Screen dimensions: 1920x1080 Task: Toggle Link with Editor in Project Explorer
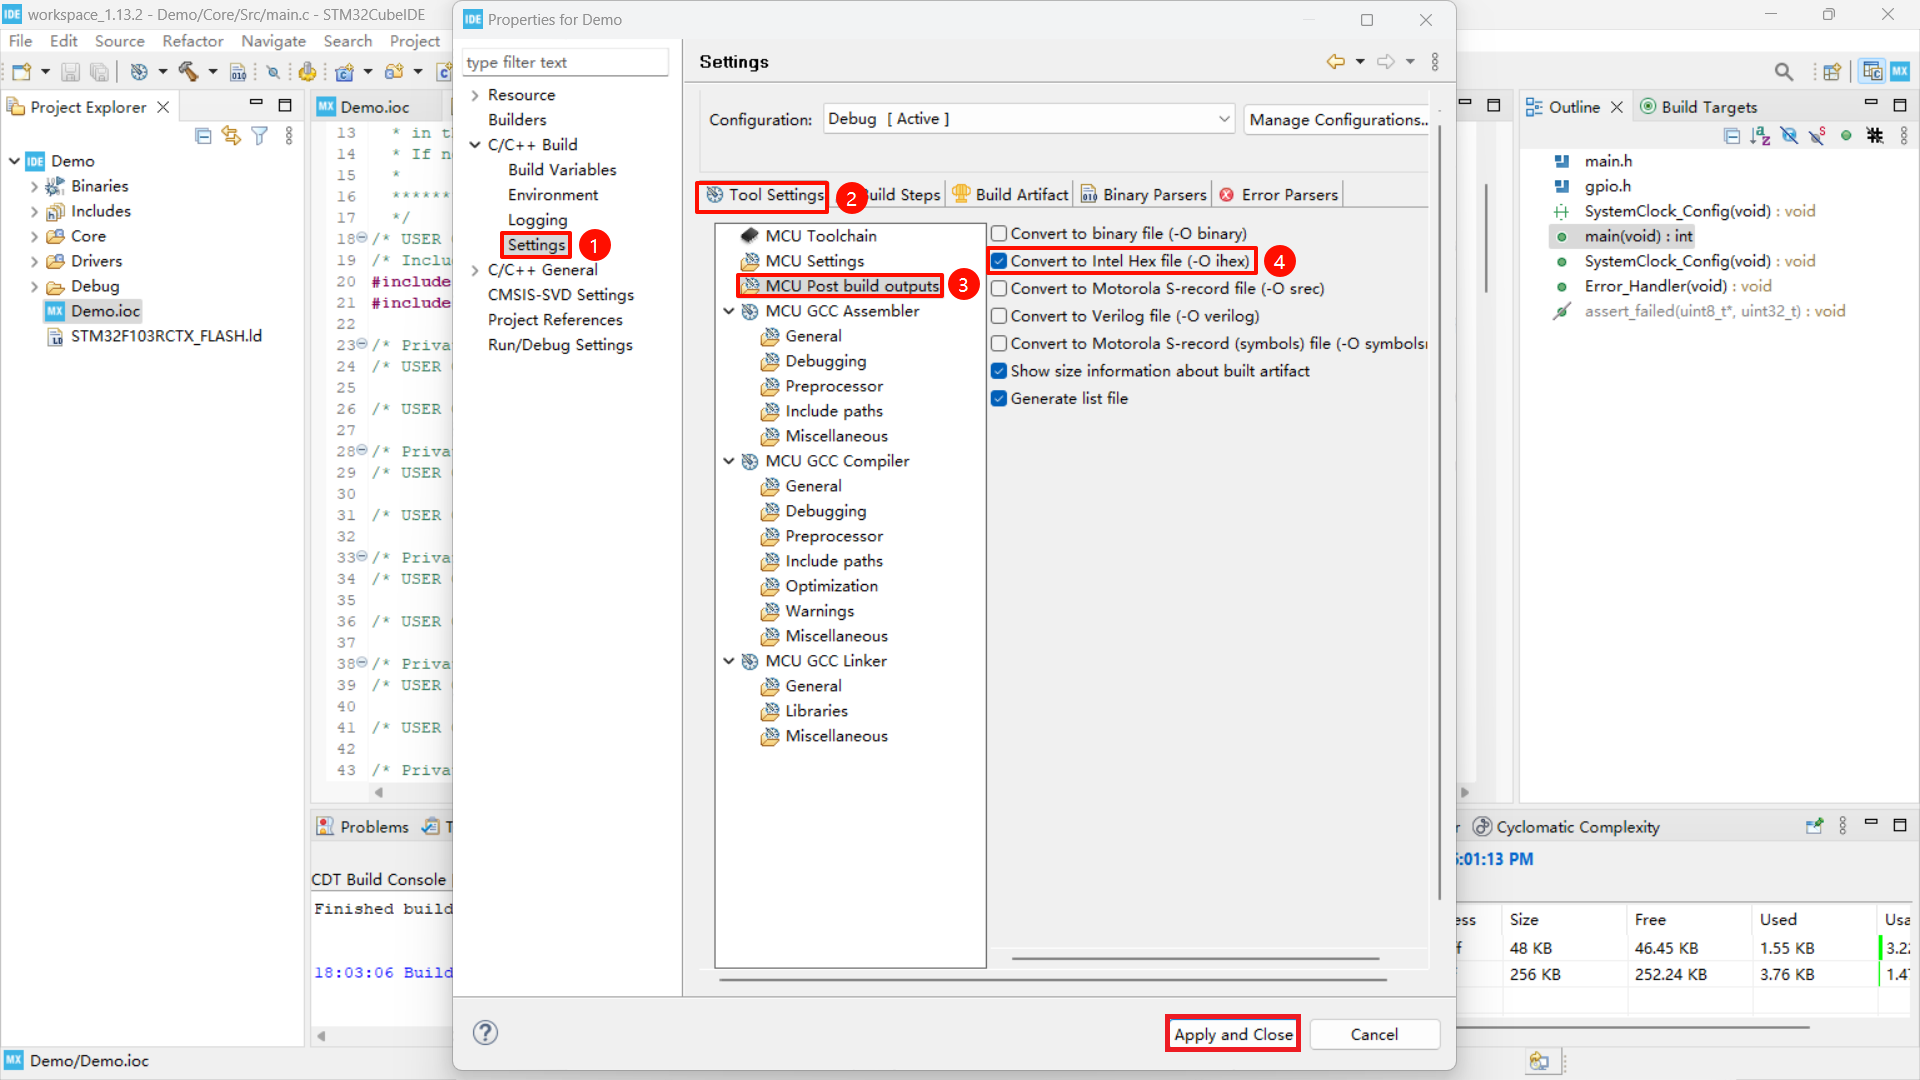(231, 136)
